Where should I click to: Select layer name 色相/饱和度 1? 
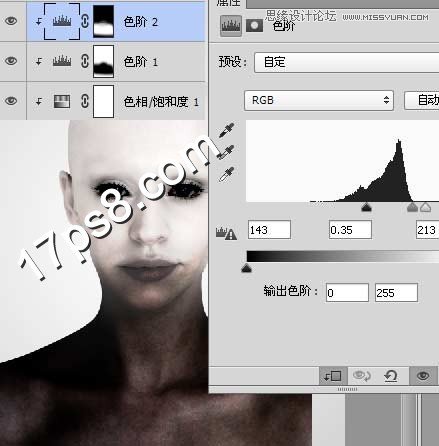[161, 102]
